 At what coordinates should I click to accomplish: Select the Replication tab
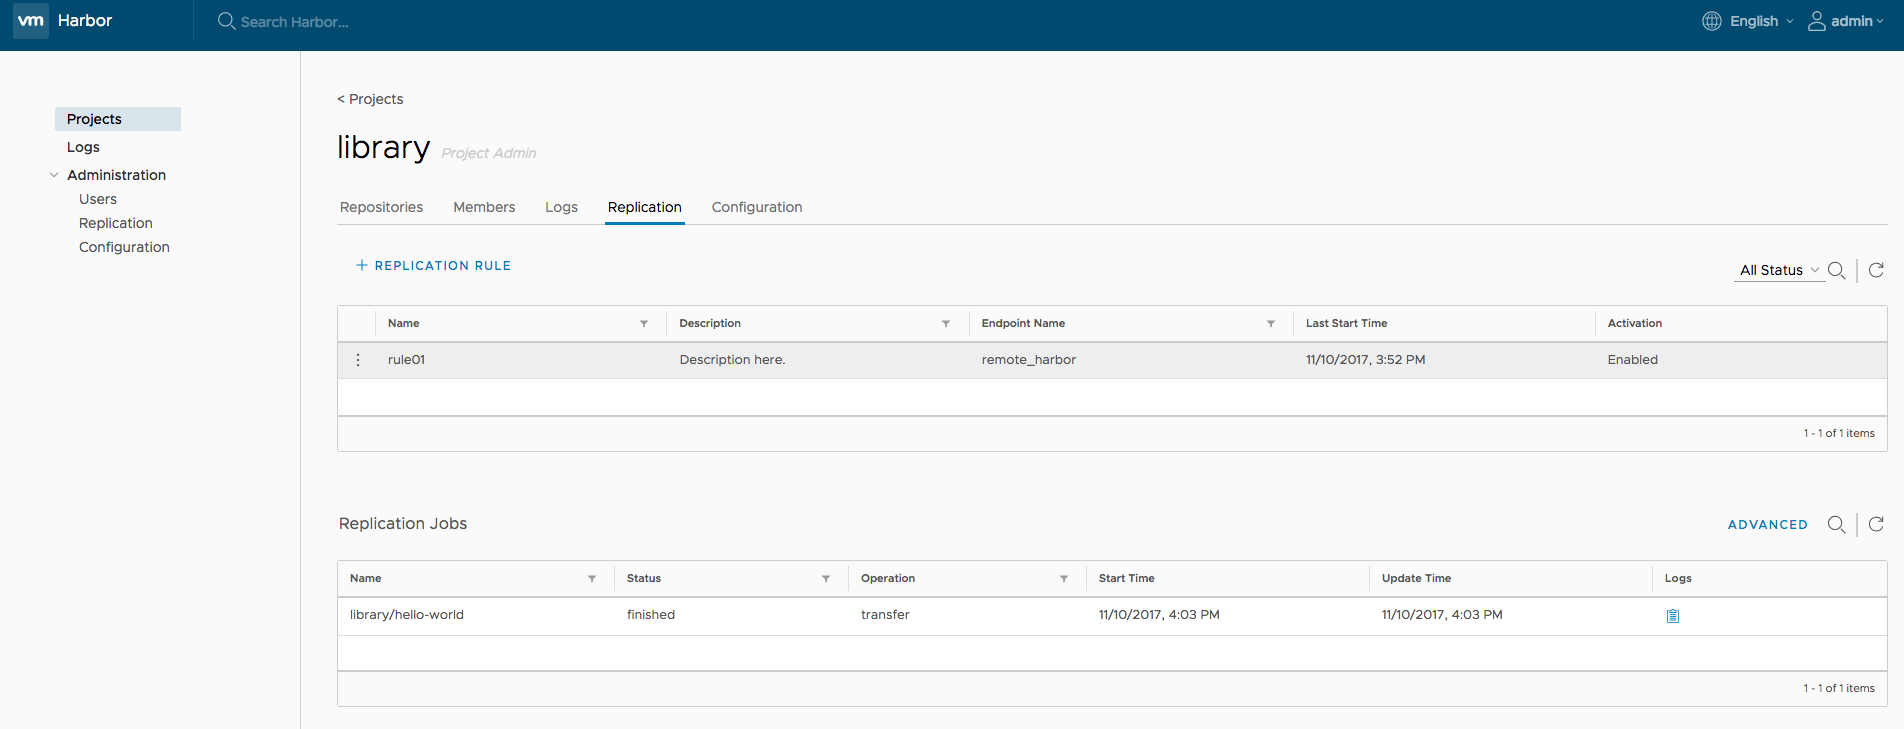pos(645,207)
